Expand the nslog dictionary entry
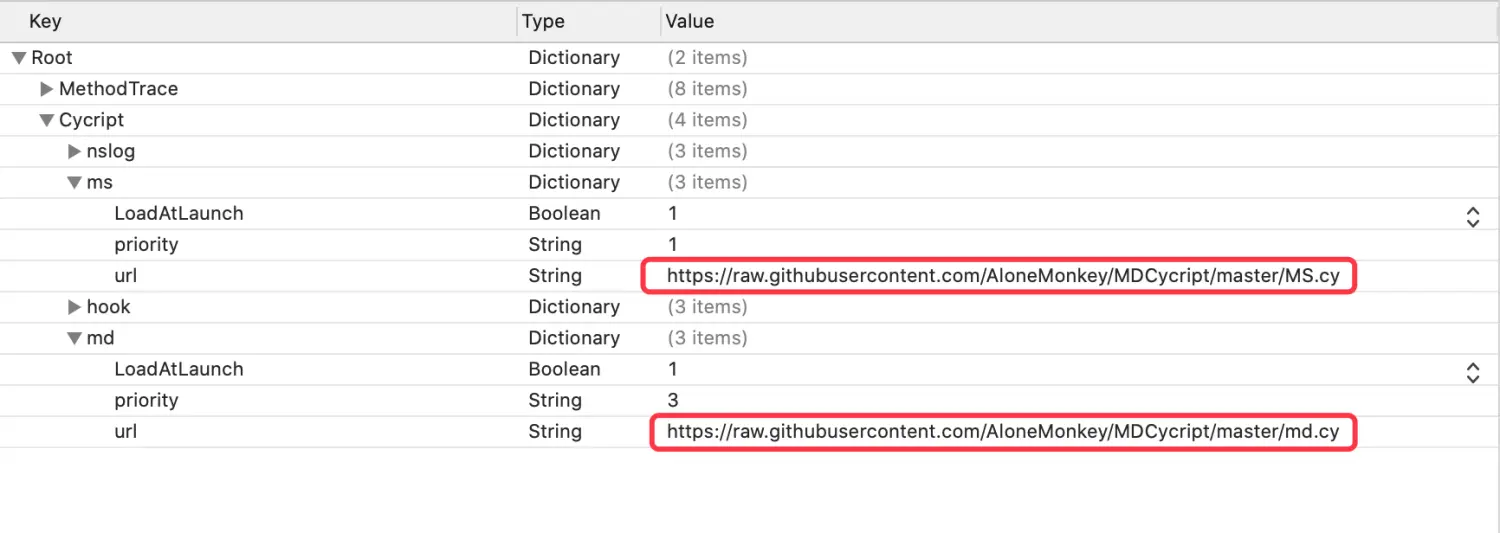Screen dimensions: 1500x533 point(74,151)
